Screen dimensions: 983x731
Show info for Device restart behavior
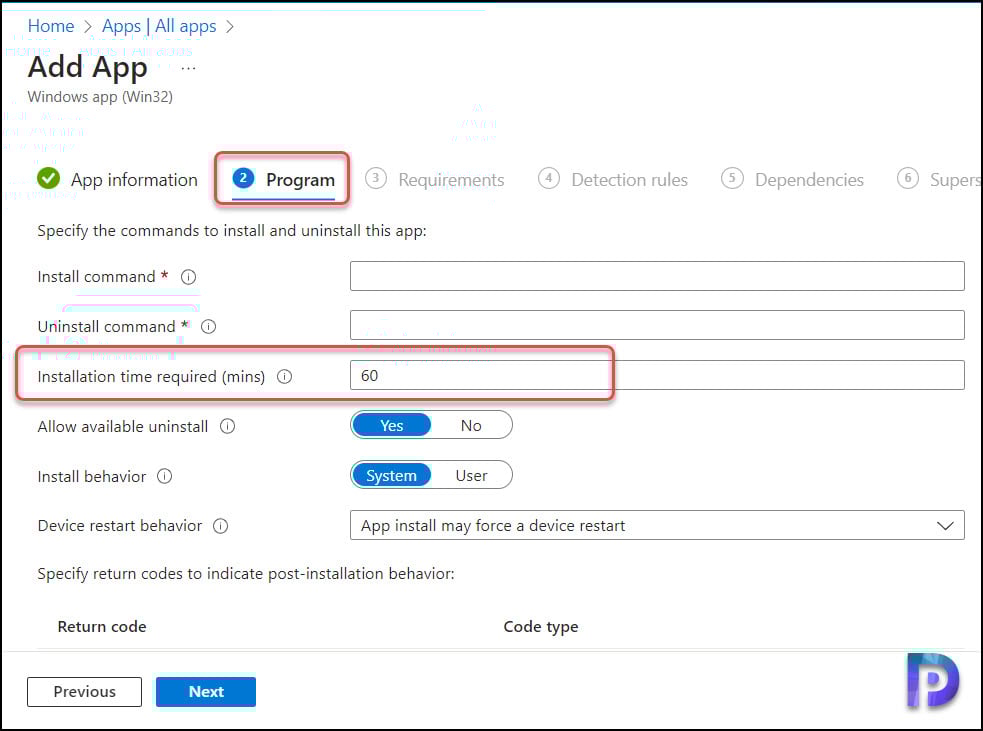pyautogui.click(x=221, y=526)
